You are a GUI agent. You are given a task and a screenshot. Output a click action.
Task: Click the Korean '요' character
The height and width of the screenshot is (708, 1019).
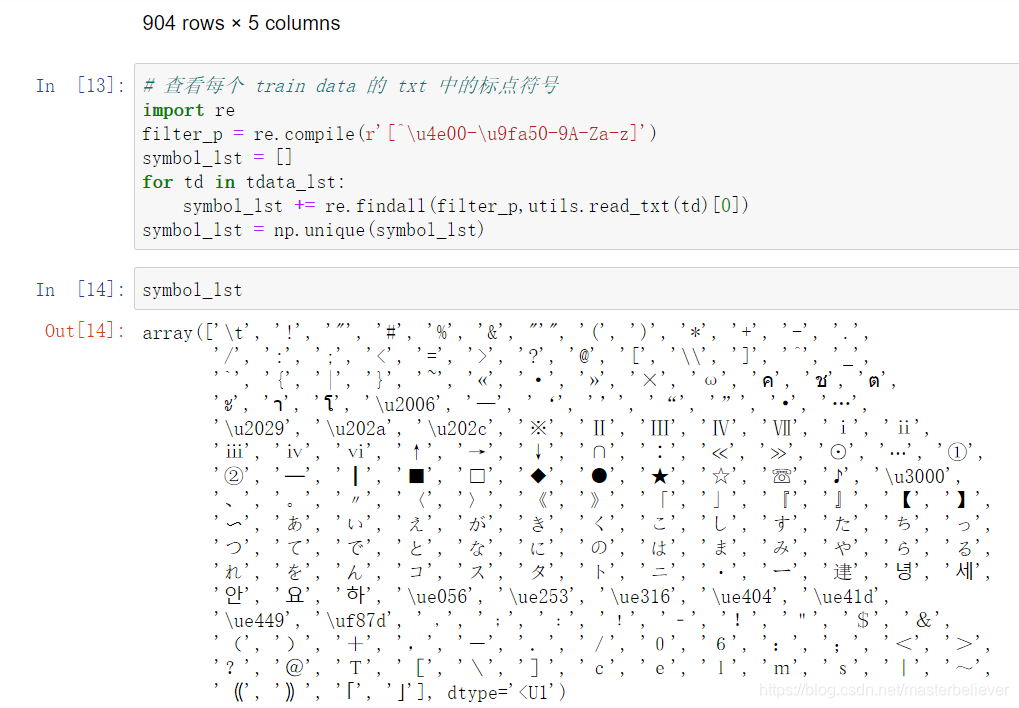[295, 594]
